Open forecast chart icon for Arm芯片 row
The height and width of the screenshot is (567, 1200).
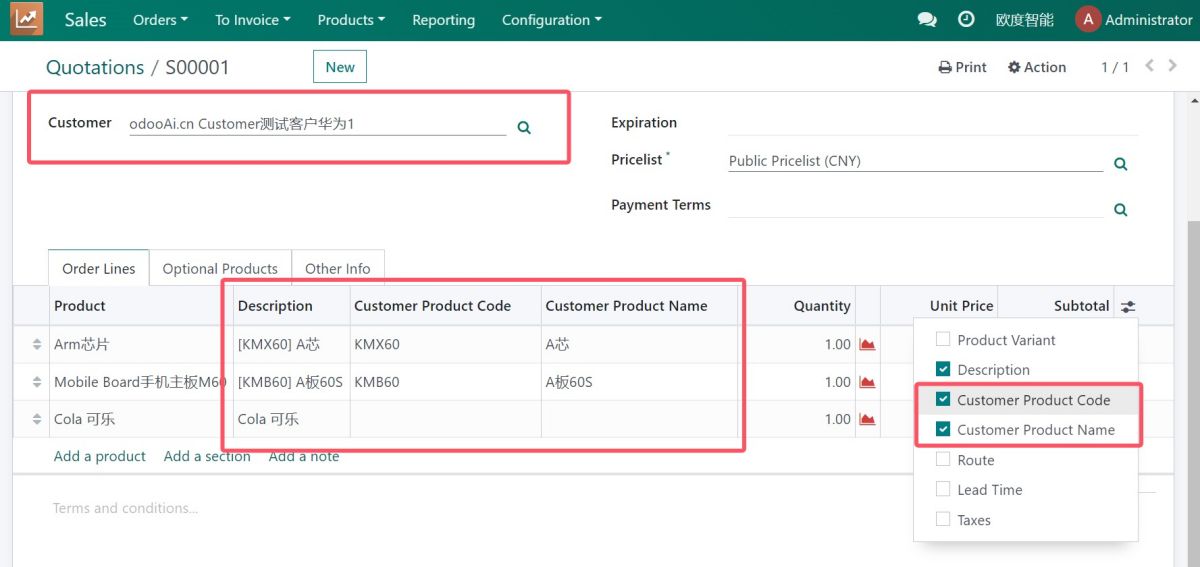[867, 345]
